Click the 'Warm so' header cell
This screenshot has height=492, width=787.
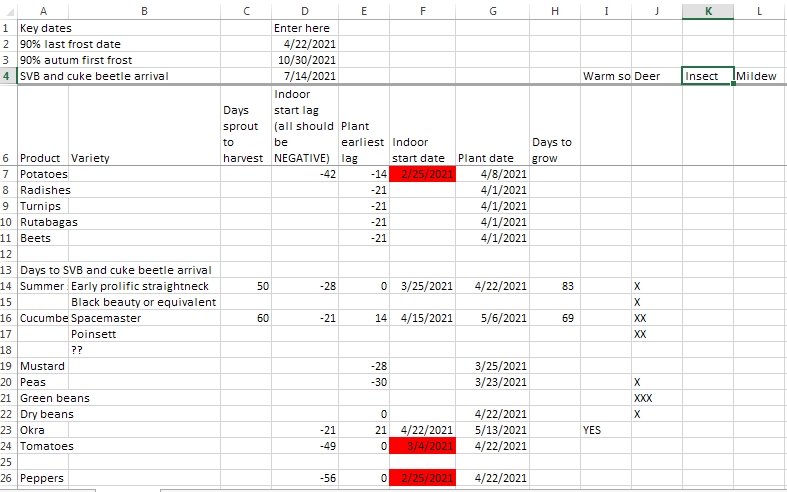606,76
